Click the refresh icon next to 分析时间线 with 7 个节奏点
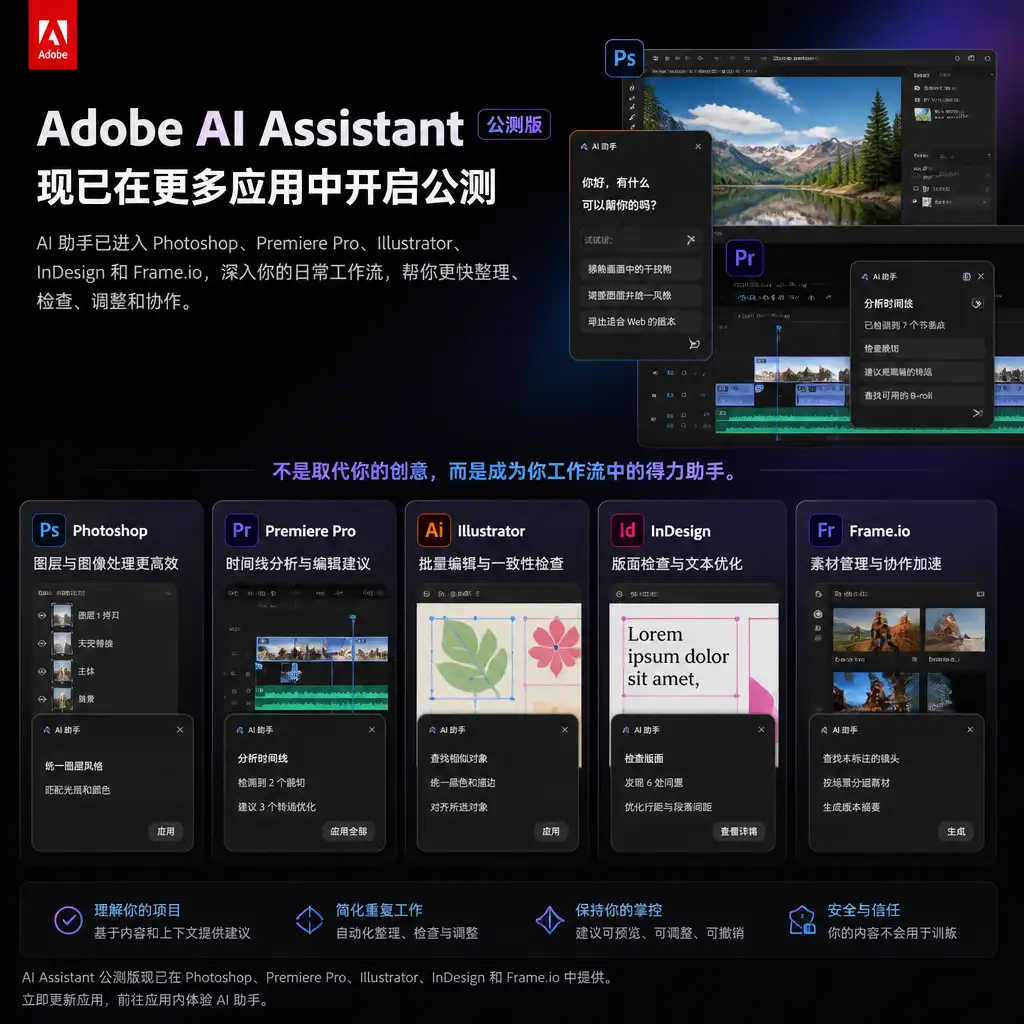The image size is (1024, 1024). pos(977,303)
